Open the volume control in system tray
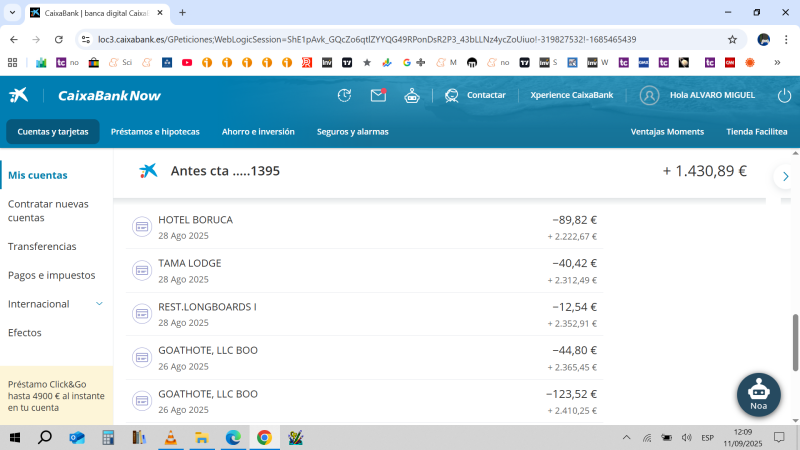The width and height of the screenshot is (800, 450). point(687,438)
